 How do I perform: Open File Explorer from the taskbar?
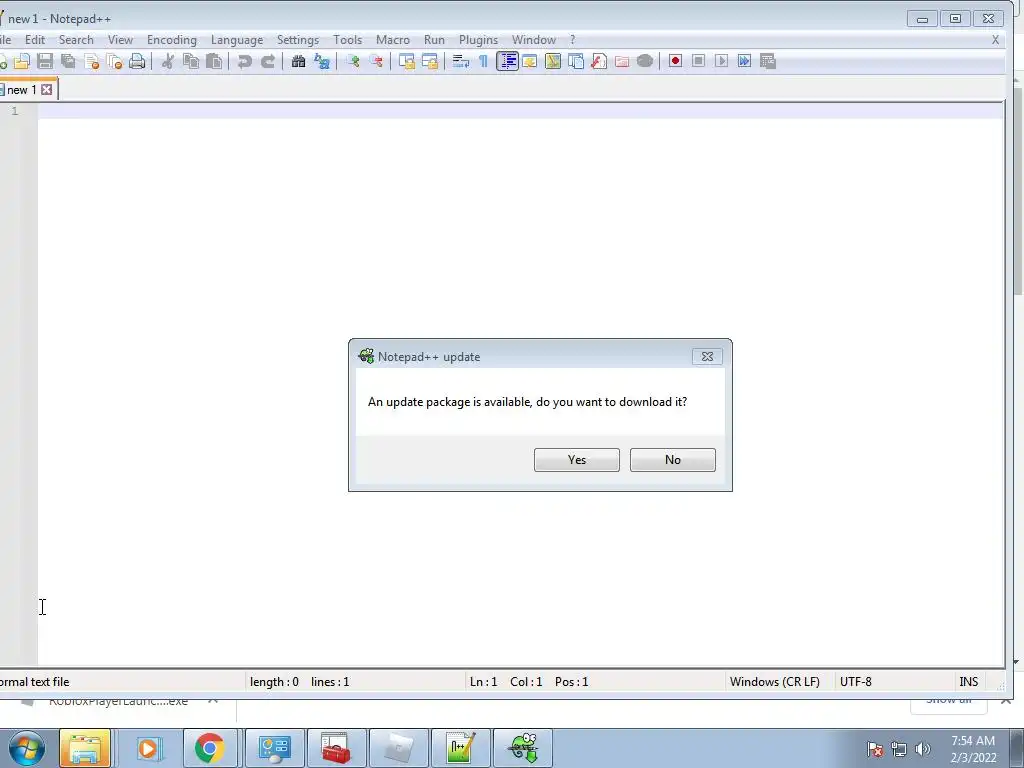coord(85,748)
